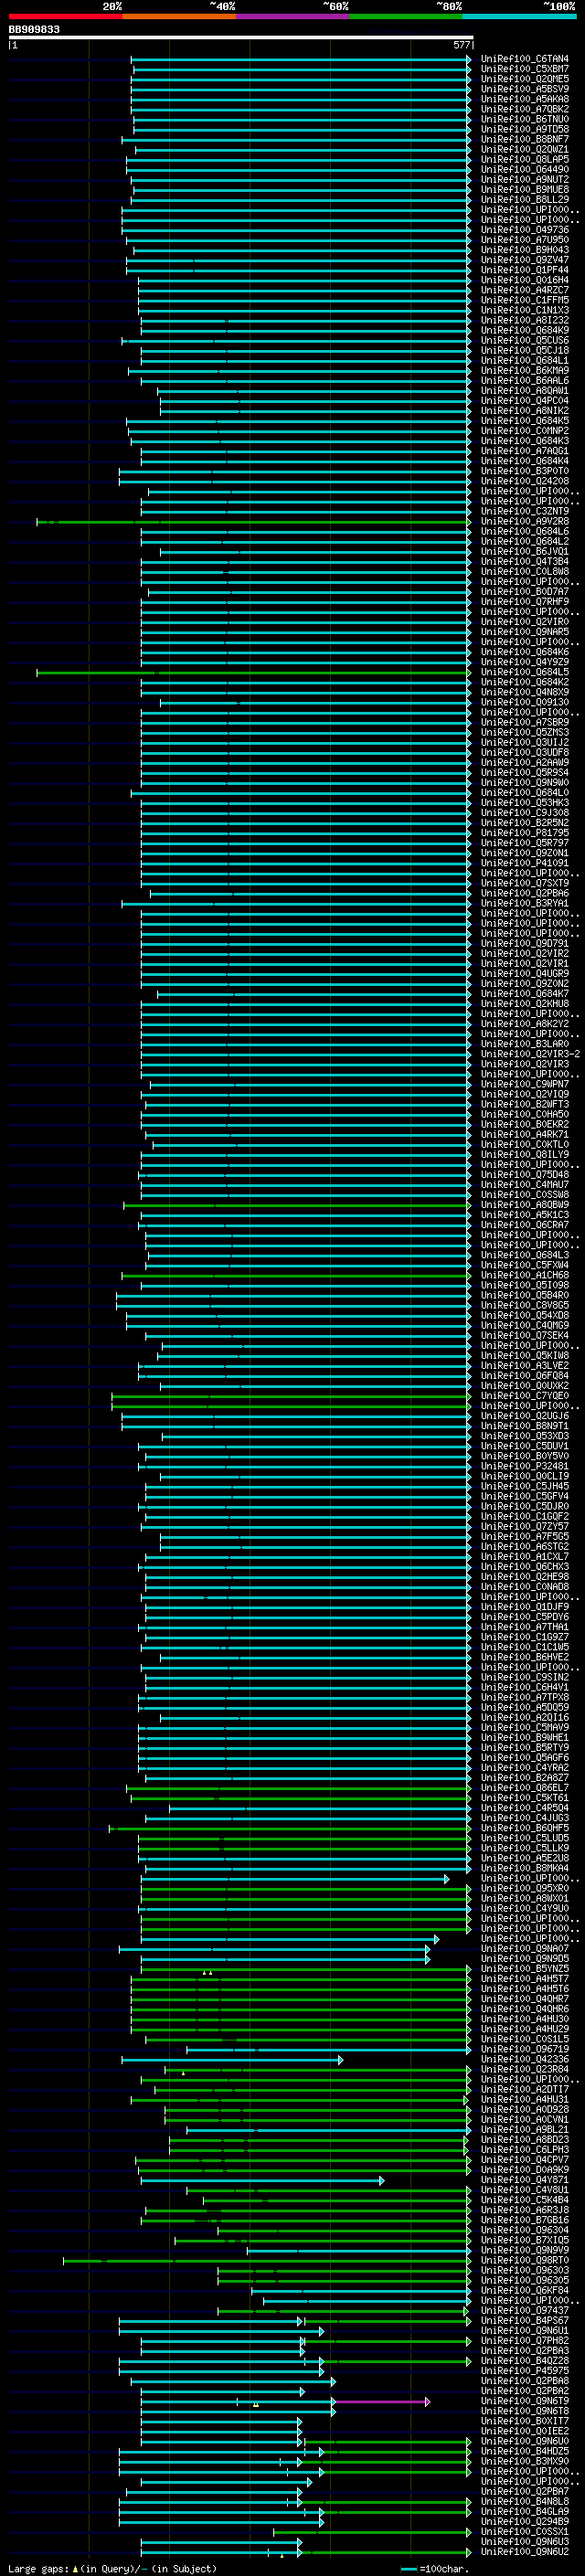Select the UniRef100_Q5CUS6 label

click(x=525, y=341)
